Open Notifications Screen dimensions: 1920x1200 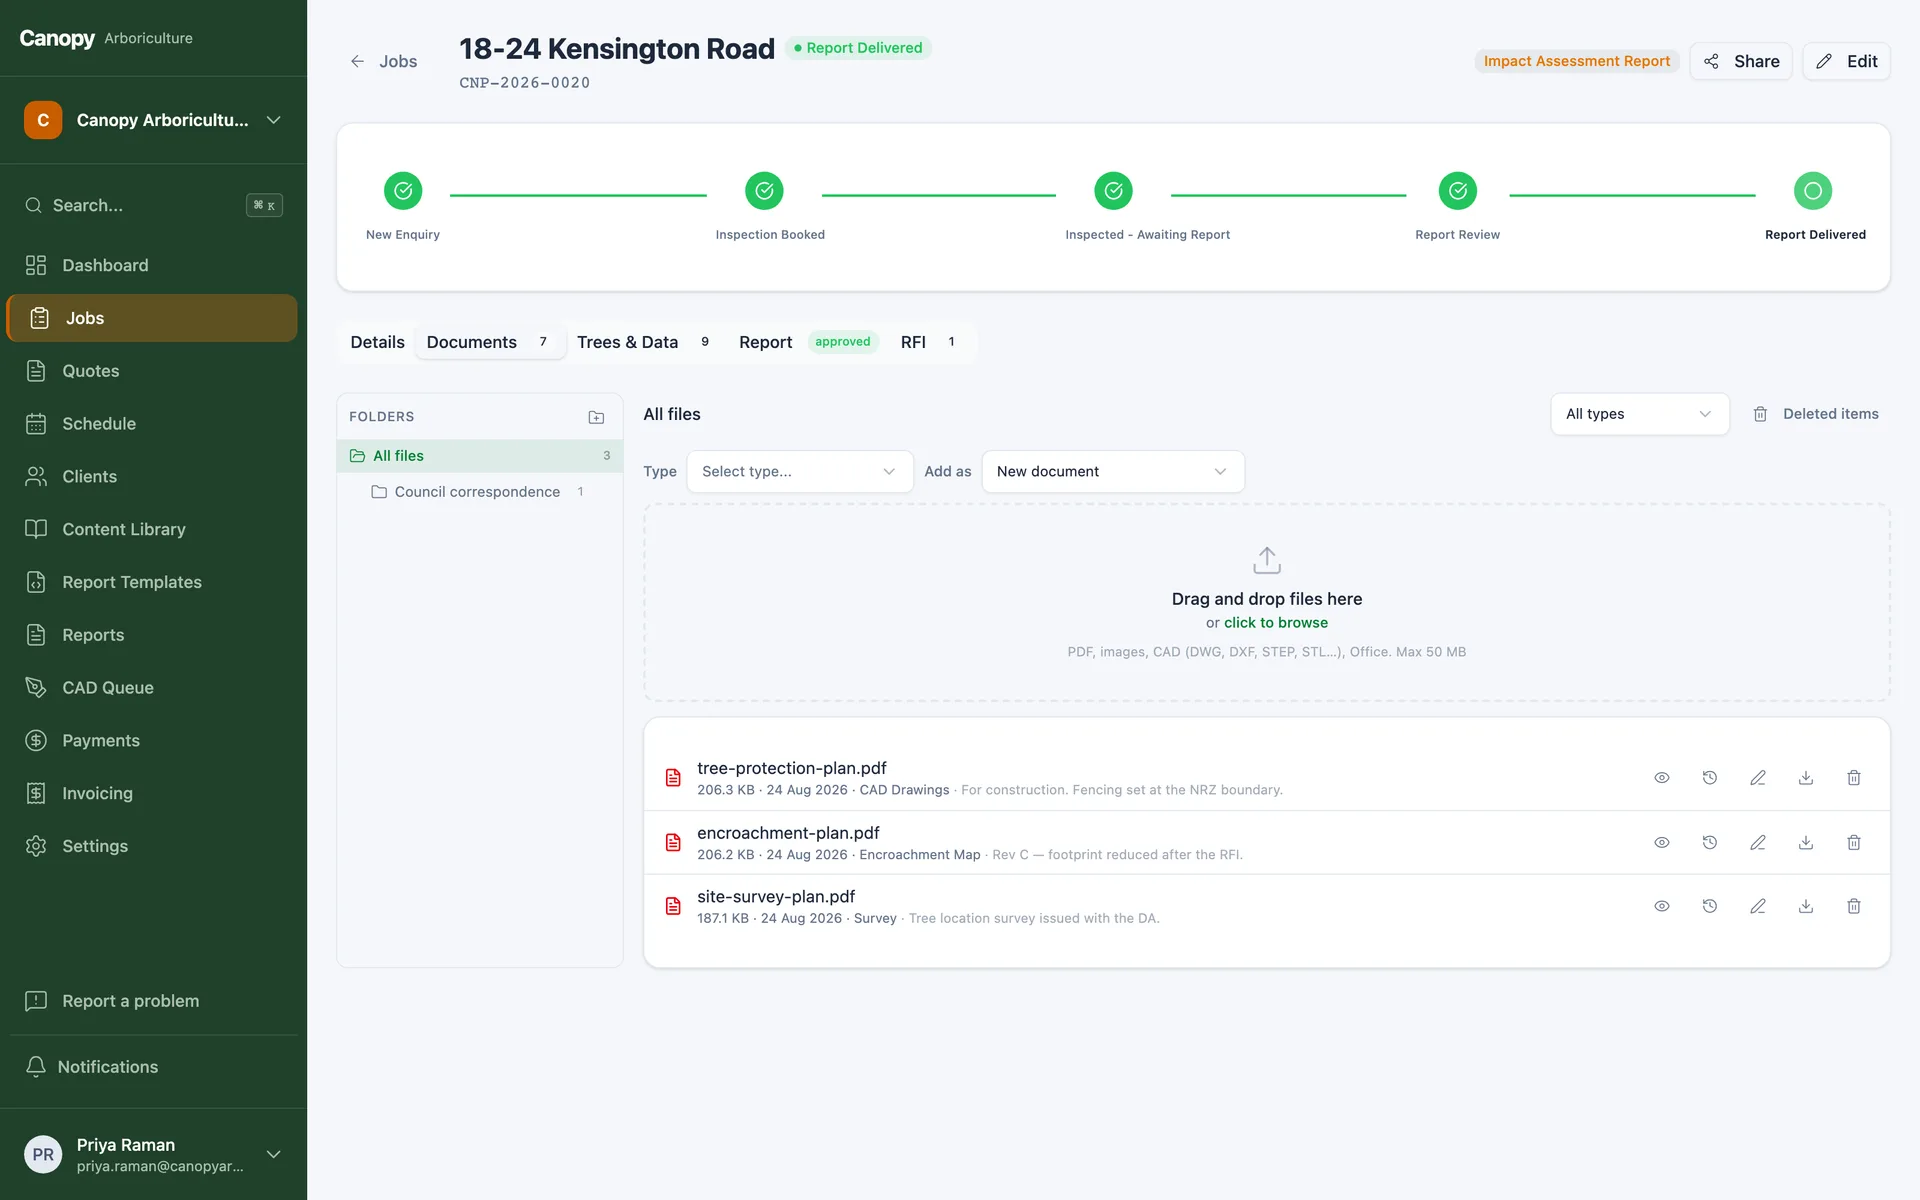152,1067
